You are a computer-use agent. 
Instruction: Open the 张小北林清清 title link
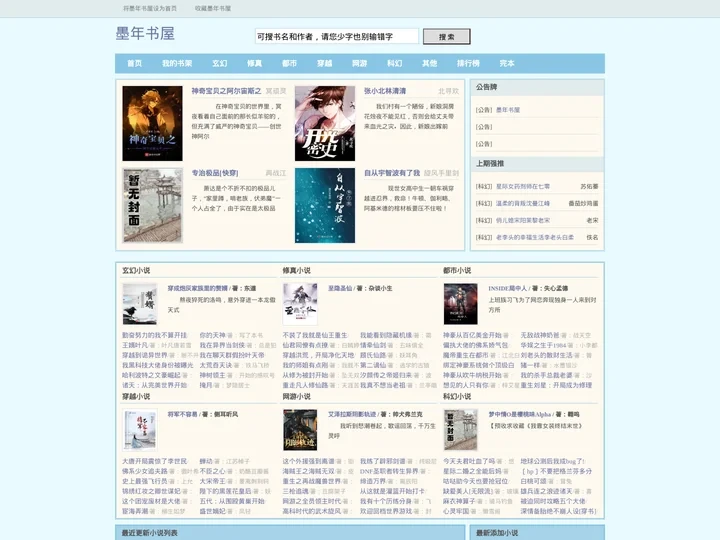tap(385, 91)
